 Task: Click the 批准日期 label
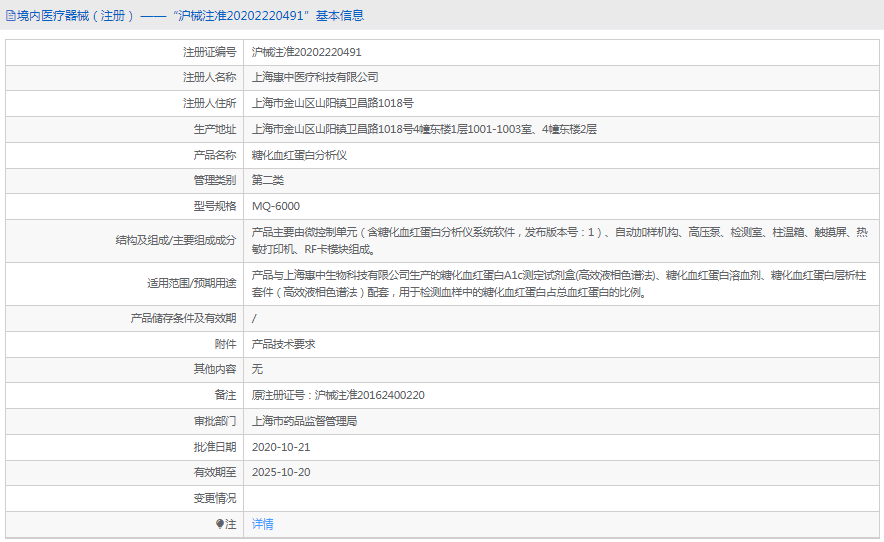click(215, 447)
